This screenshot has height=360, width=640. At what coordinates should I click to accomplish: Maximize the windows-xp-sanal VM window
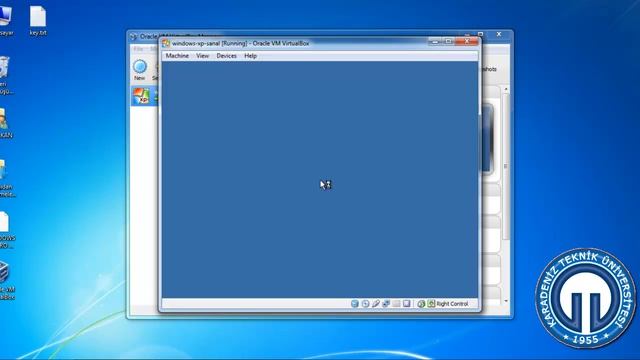click(449, 41)
